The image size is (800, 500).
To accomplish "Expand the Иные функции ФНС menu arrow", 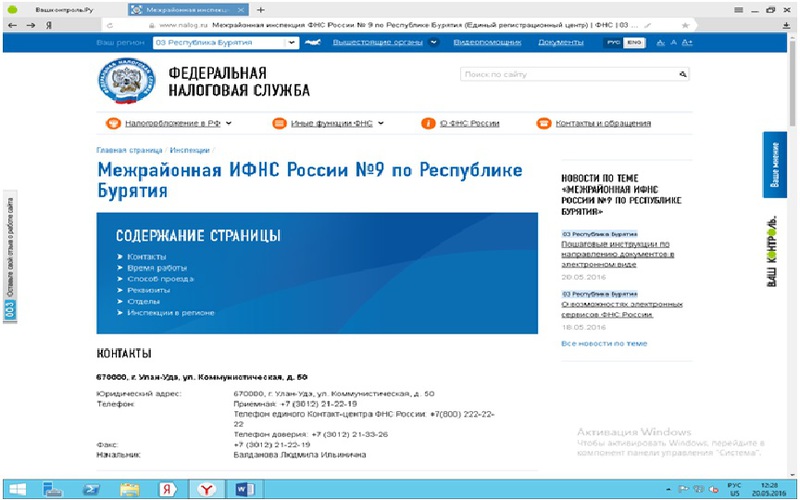I will (x=381, y=123).
